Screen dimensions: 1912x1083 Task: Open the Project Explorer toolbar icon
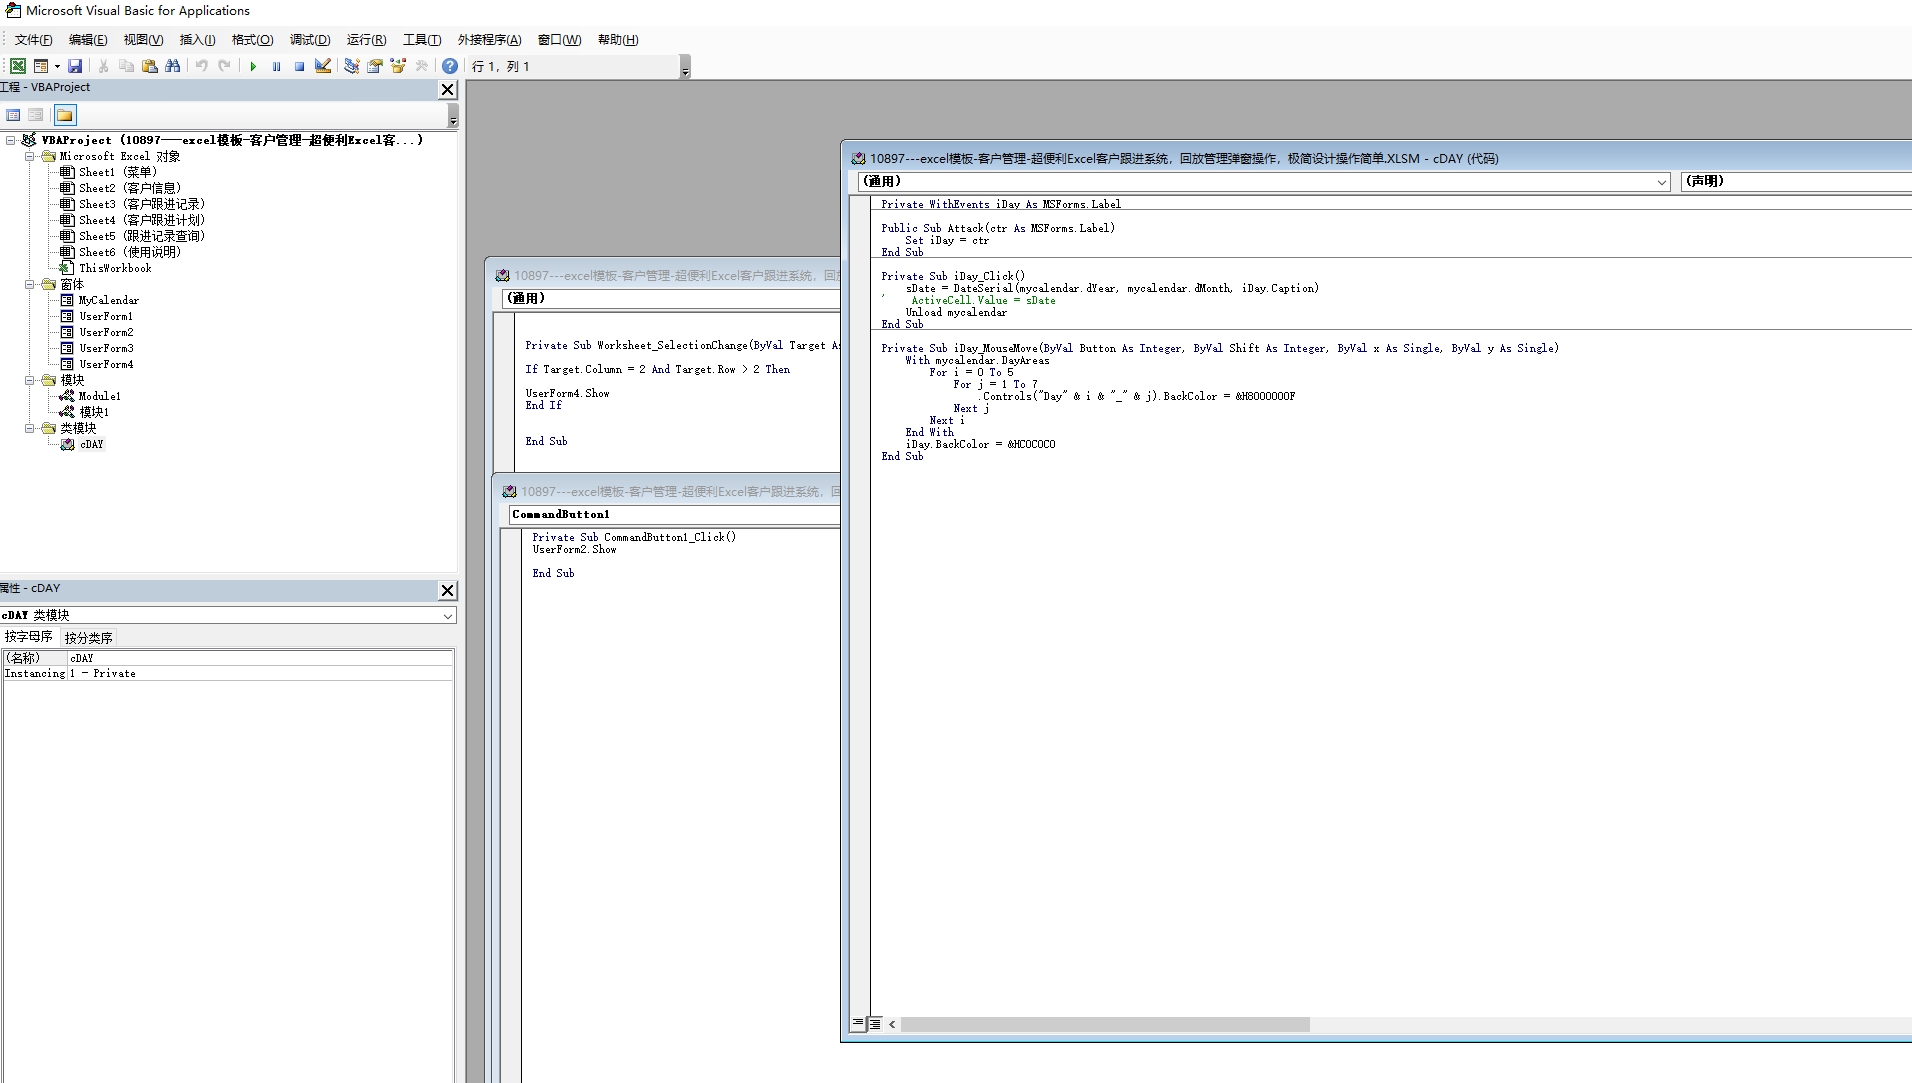(351, 66)
